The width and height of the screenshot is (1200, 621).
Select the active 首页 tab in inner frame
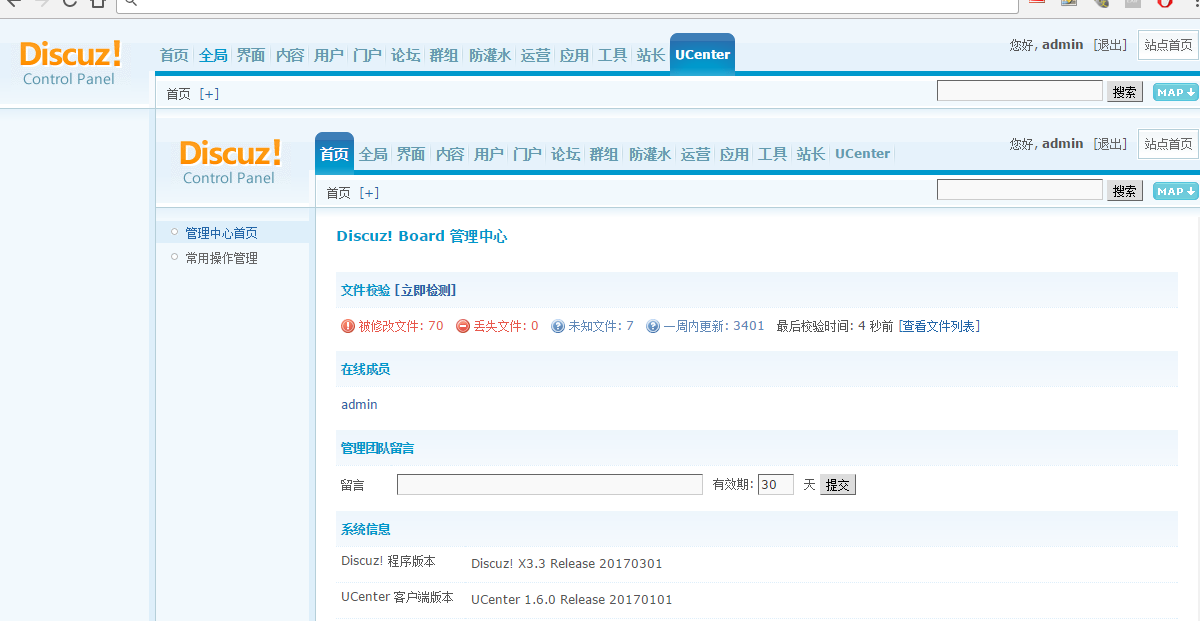pos(334,153)
